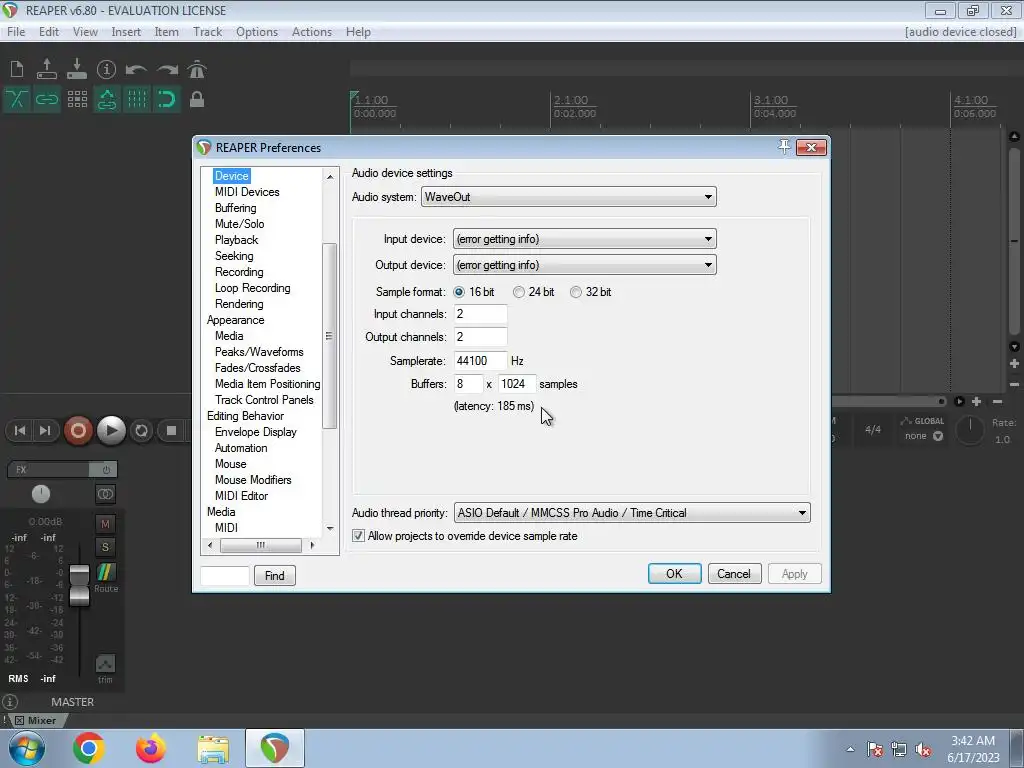The height and width of the screenshot is (768, 1024).
Task: Select 24 bit sample format
Action: point(519,292)
